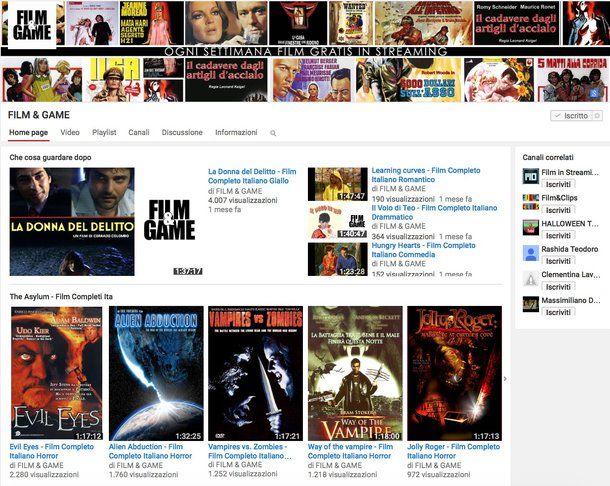
Task: Switch to Home page tab
Action: (28, 132)
